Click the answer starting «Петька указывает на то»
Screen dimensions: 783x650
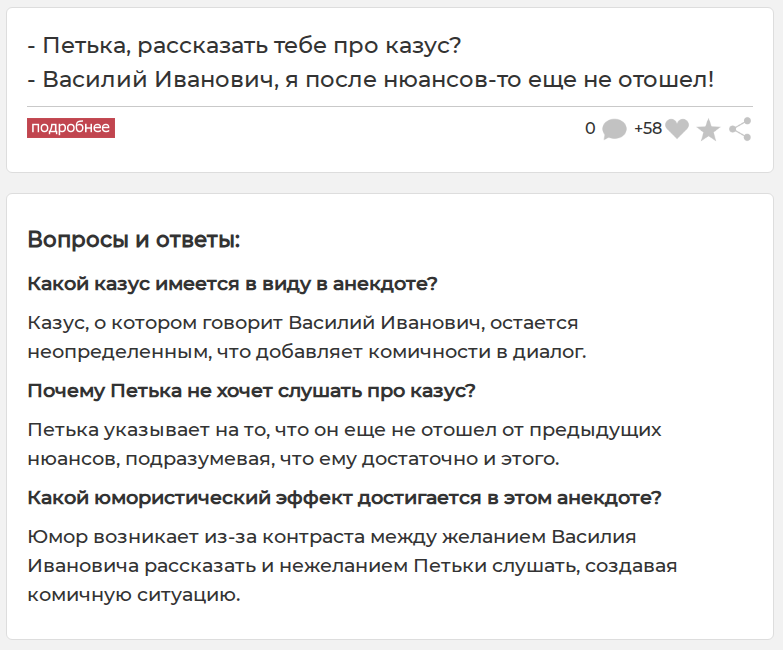(345, 431)
